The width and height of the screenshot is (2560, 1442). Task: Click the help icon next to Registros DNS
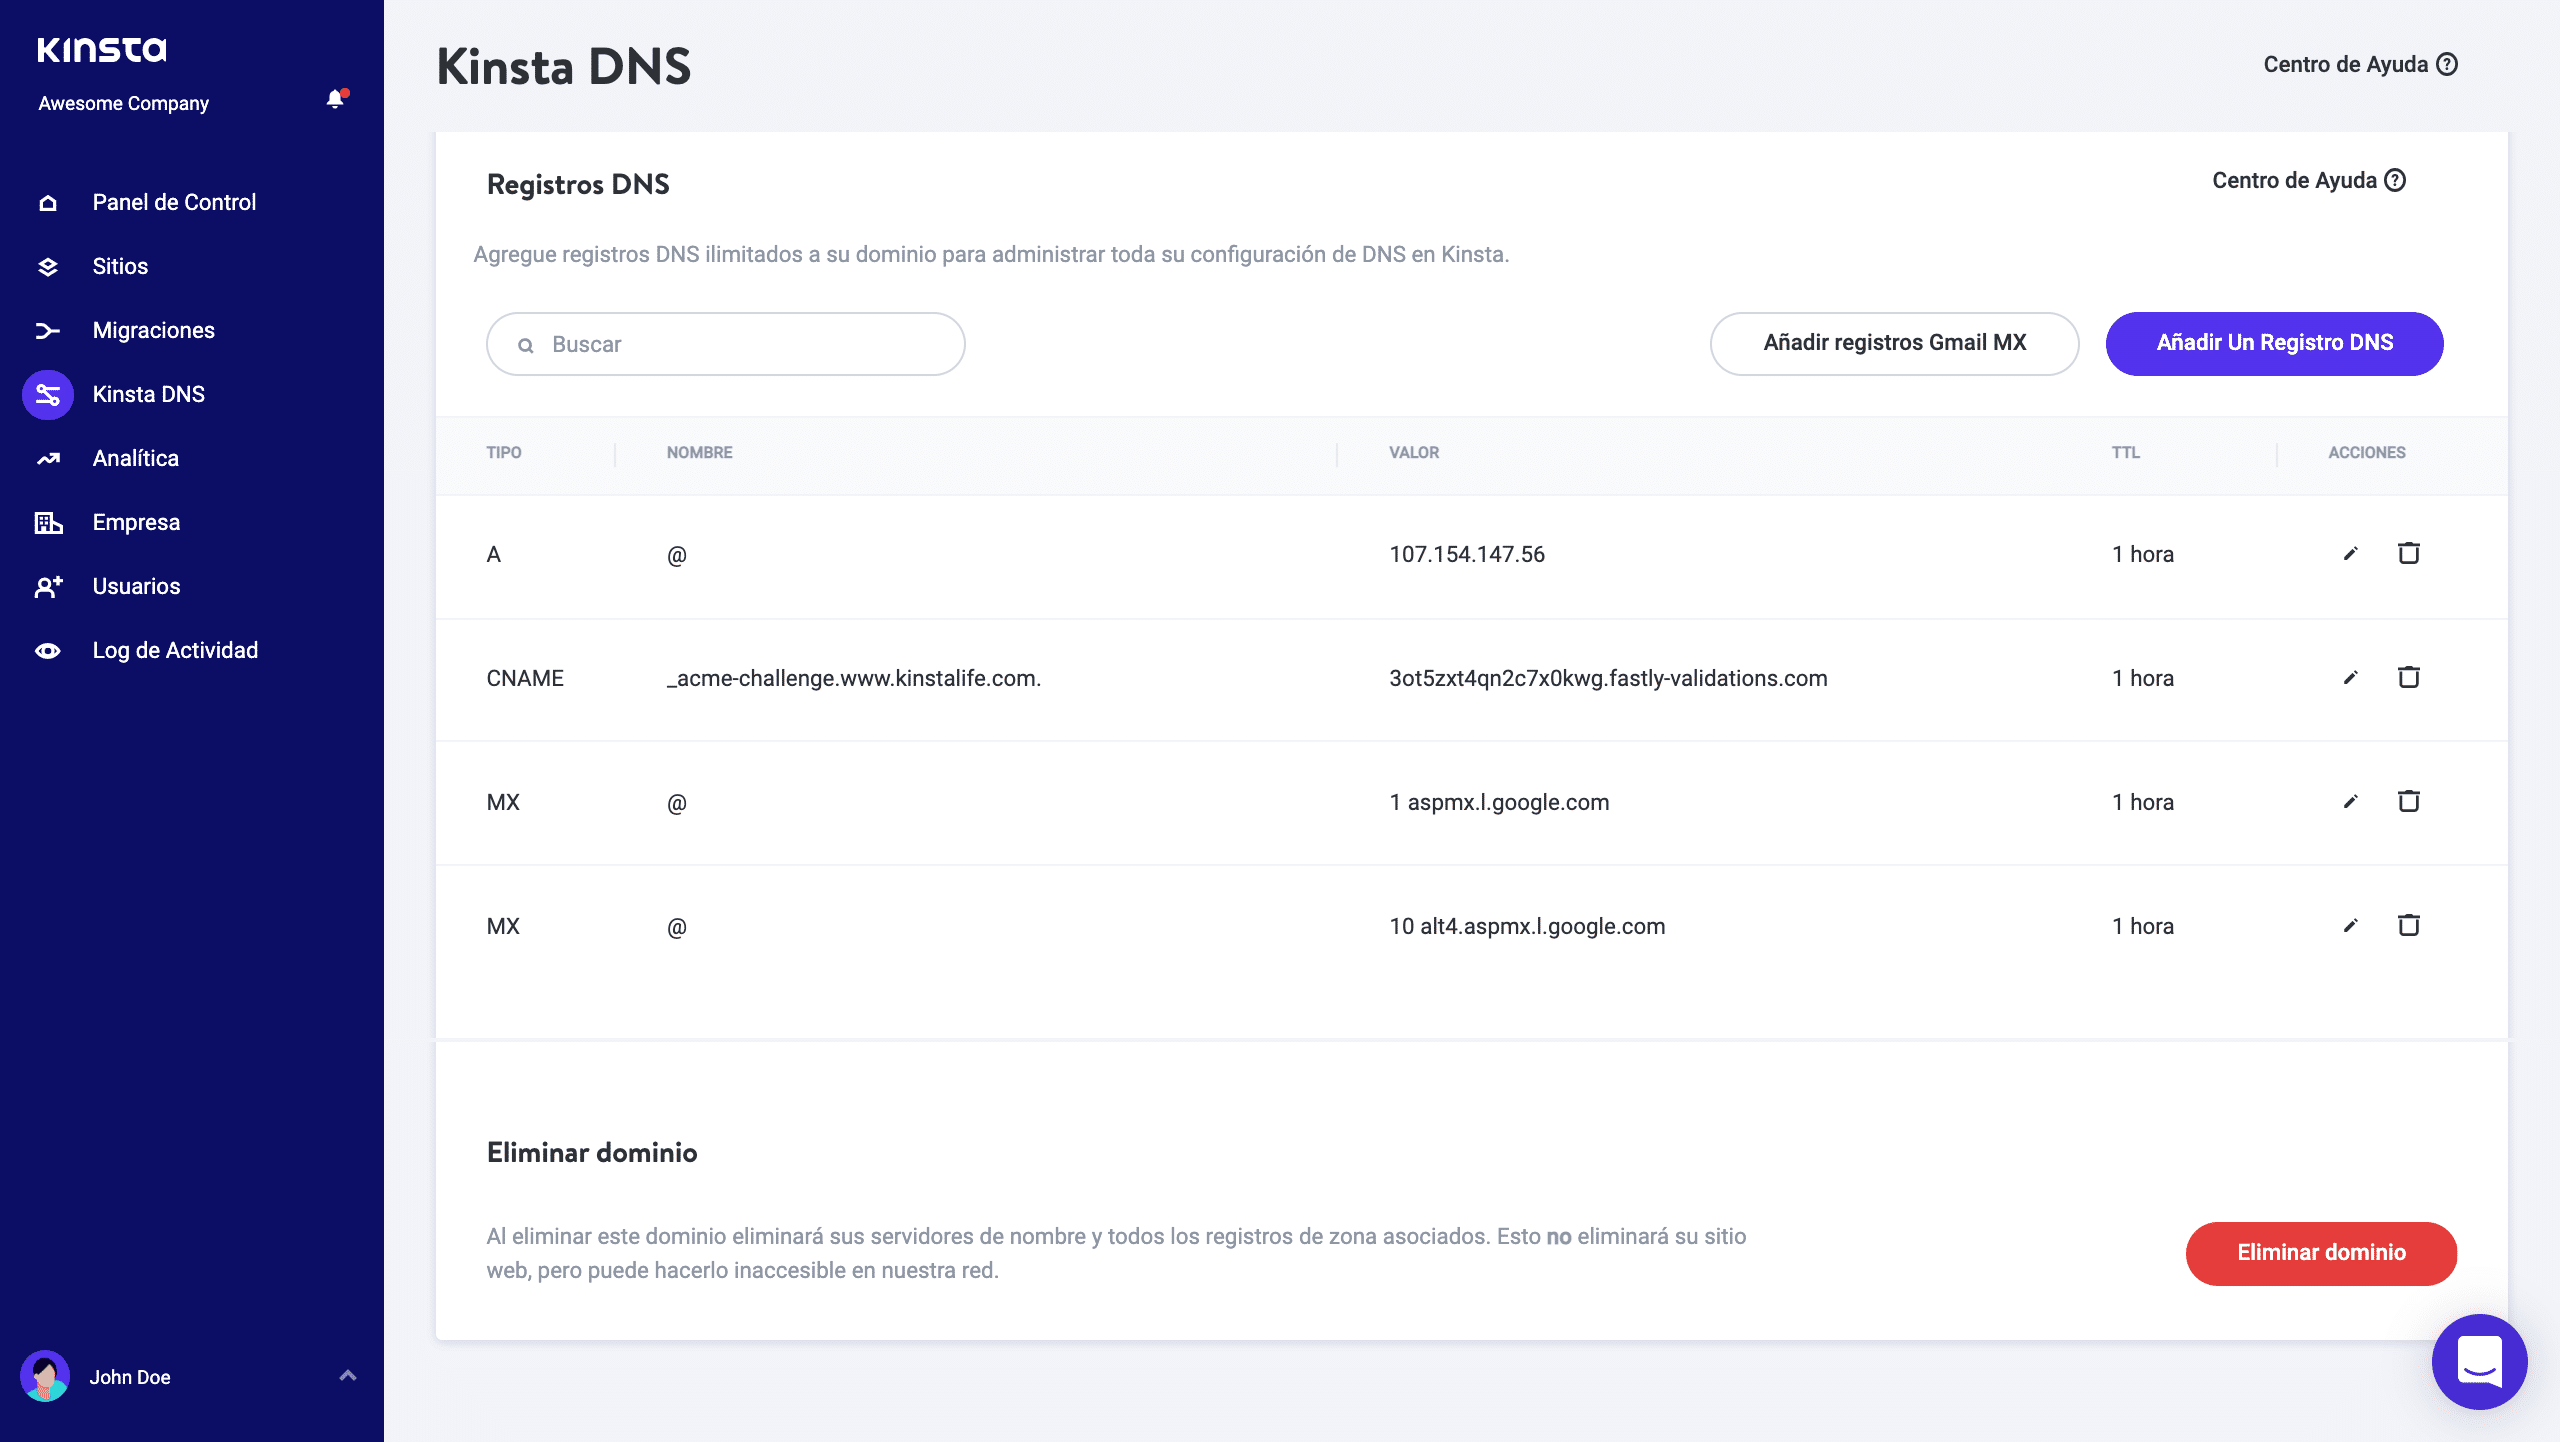(2396, 181)
